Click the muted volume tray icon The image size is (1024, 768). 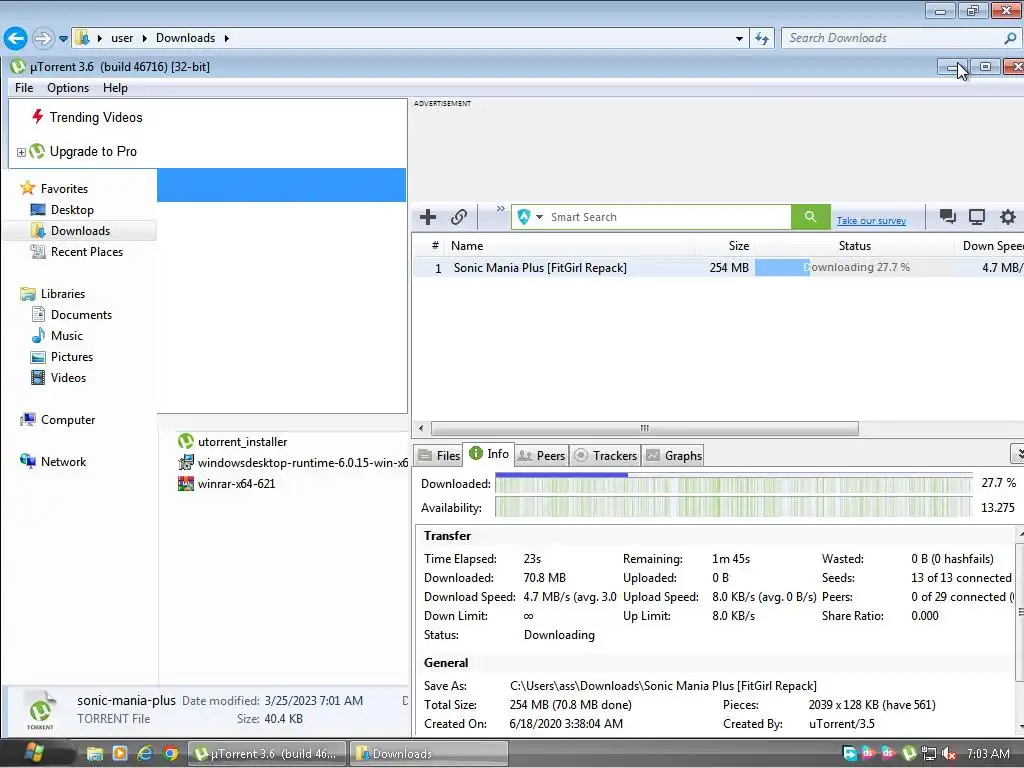pos(949,754)
